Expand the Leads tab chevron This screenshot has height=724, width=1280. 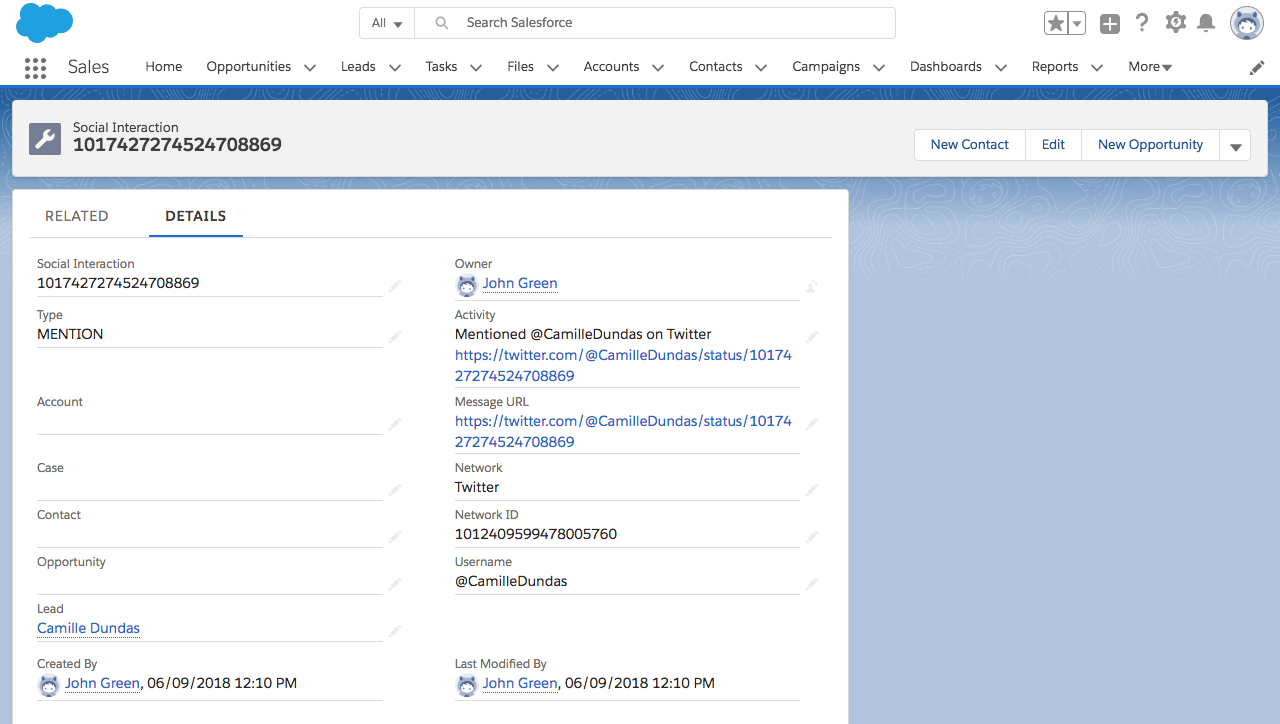(x=395, y=68)
